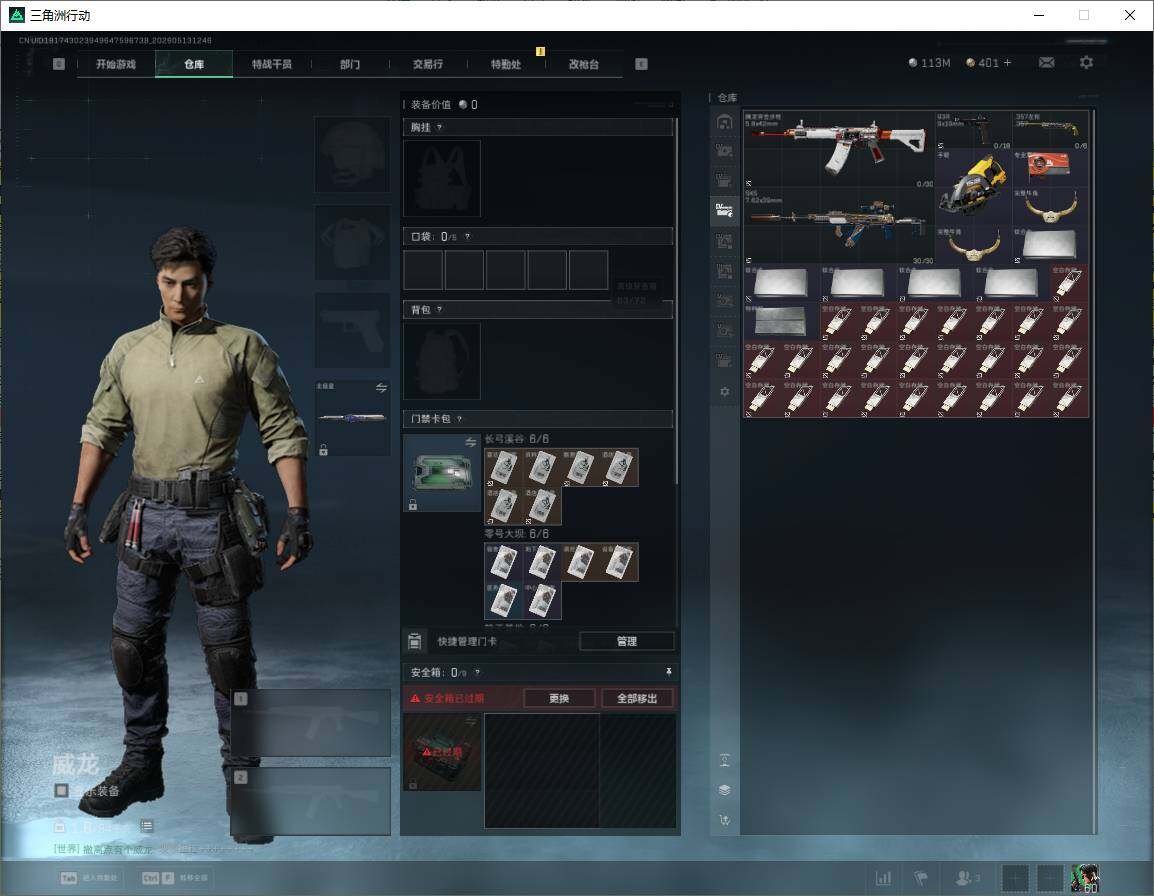Select the yellow circular saw item

[x=973, y=188]
